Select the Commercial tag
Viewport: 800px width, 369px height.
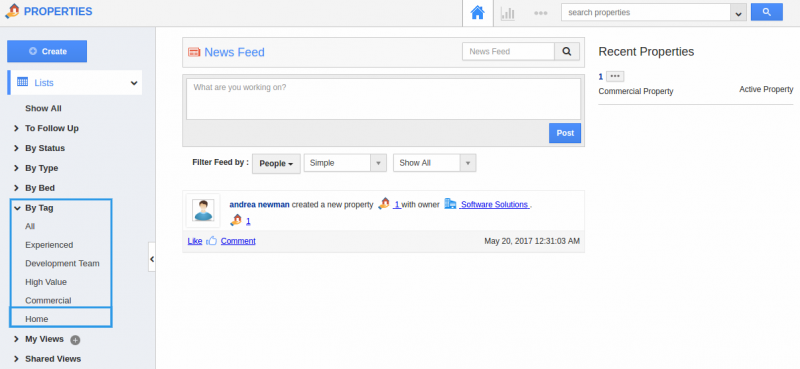(x=48, y=301)
